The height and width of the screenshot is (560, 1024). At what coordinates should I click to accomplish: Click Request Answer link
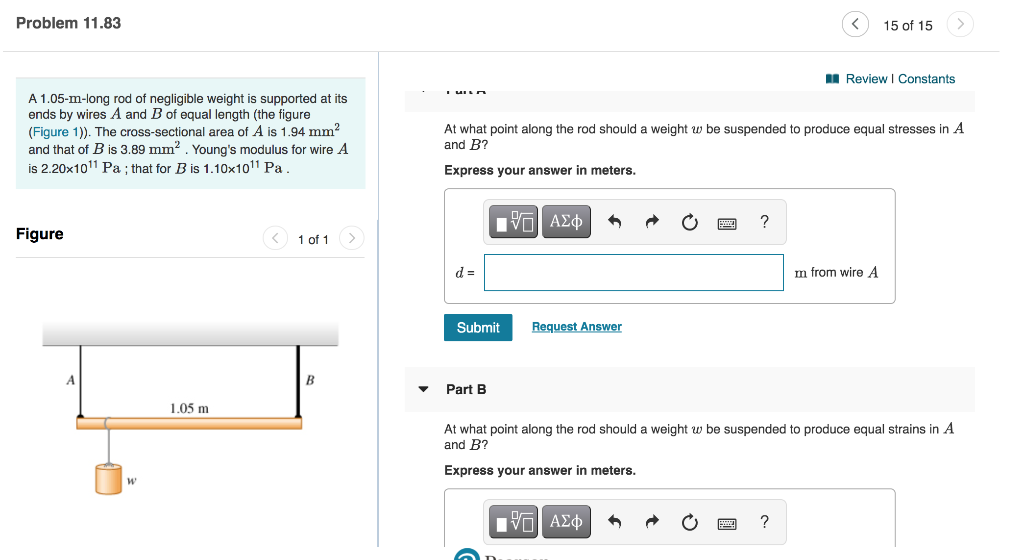coord(577,326)
